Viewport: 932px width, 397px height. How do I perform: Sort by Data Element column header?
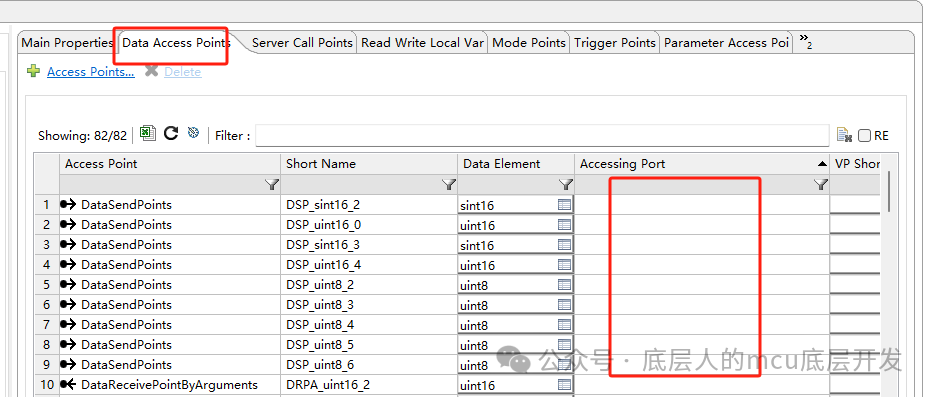point(516,164)
